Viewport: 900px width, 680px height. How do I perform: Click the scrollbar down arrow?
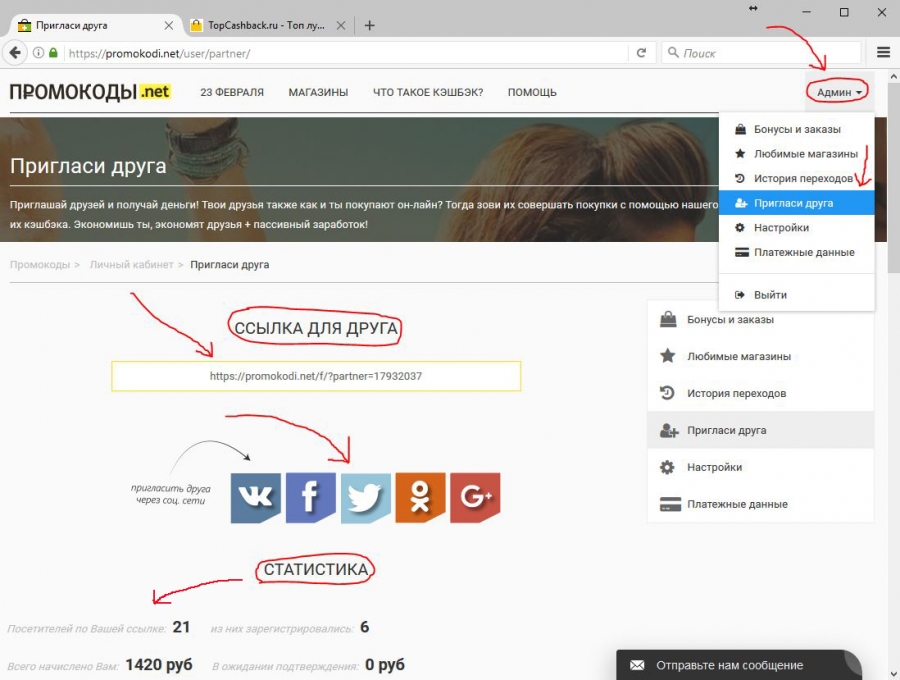pos(894,673)
